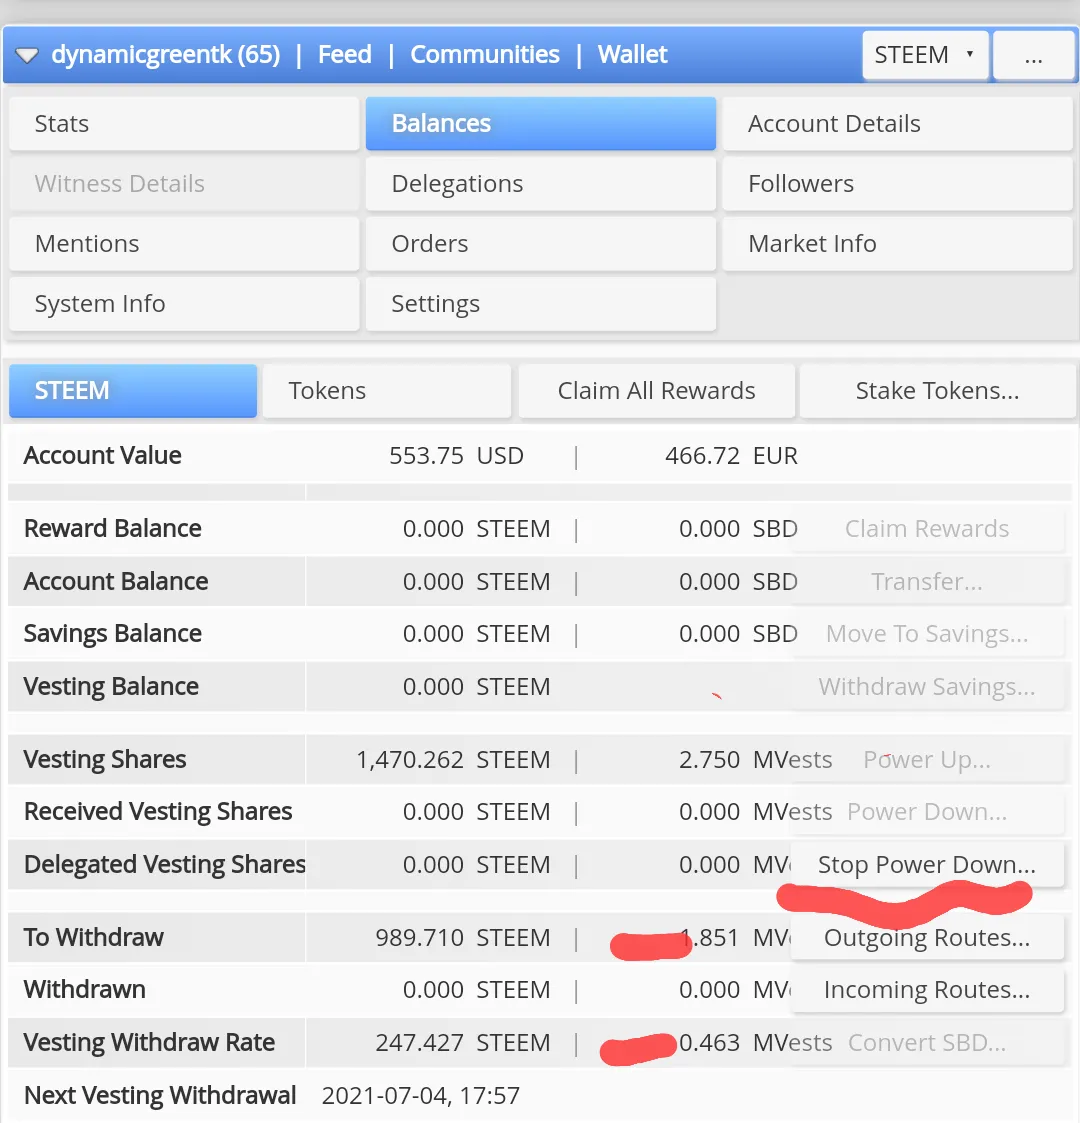Click Move To Savings... button
The height and width of the screenshot is (1123, 1080).
[927, 634]
